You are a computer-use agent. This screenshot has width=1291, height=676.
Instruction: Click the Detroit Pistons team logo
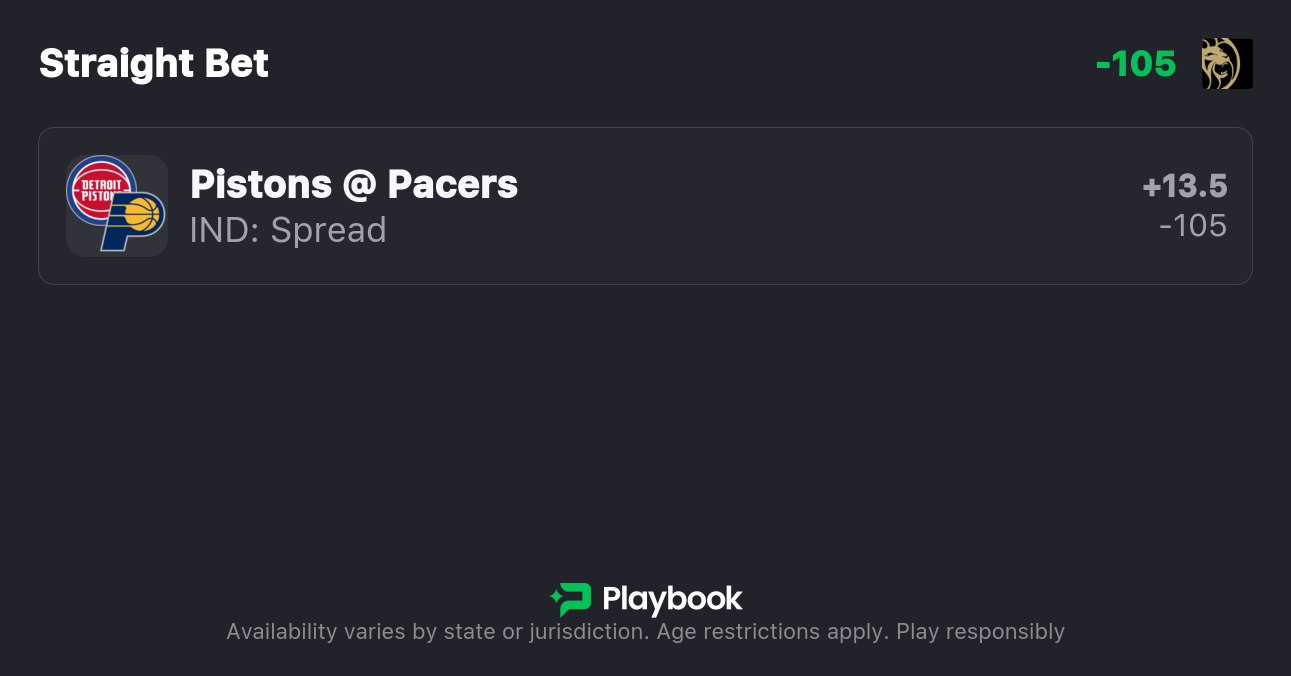coord(101,189)
